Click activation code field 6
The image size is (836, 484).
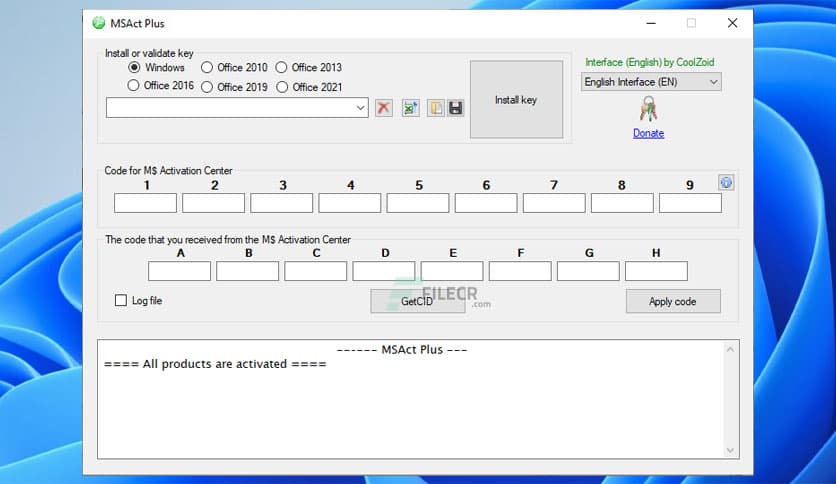tap(486, 204)
